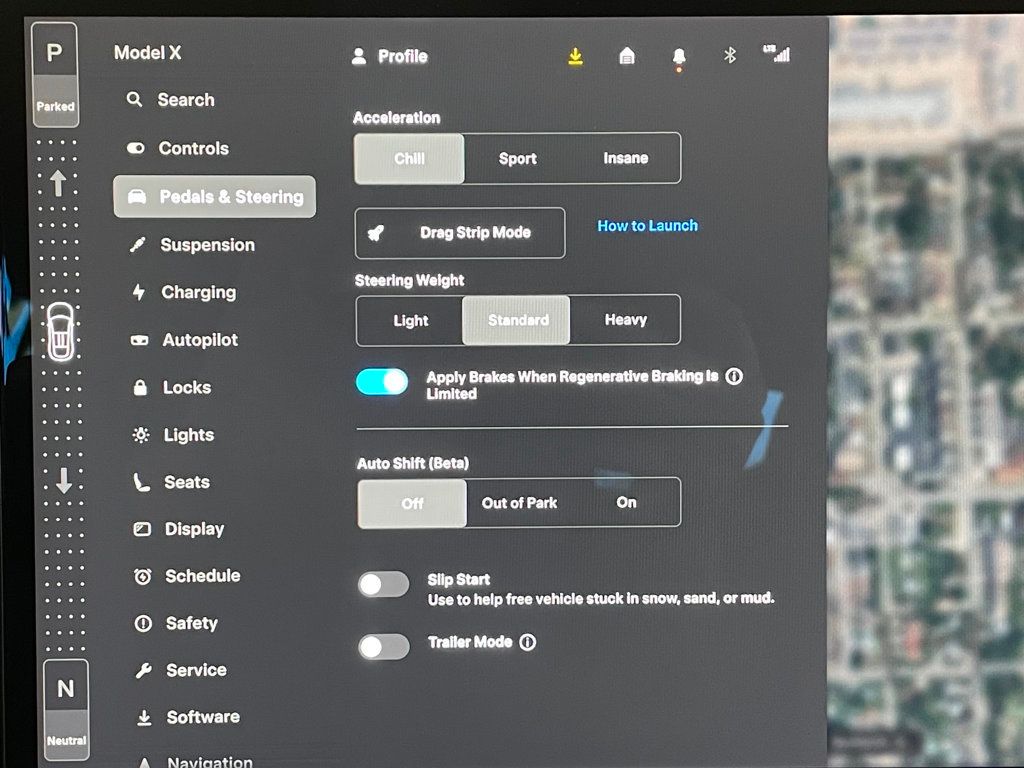This screenshot has width=1024, height=768.
Task: Select Sport acceleration mode
Action: click(x=518, y=159)
